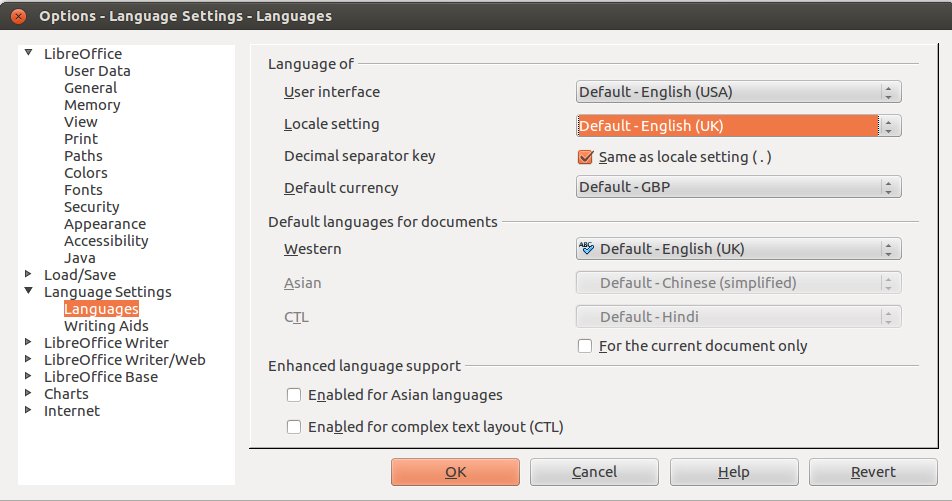Expand the LibreOffice Base tree node
The image size is (952, 501).
pyautogui.click(x=29, y=376)
